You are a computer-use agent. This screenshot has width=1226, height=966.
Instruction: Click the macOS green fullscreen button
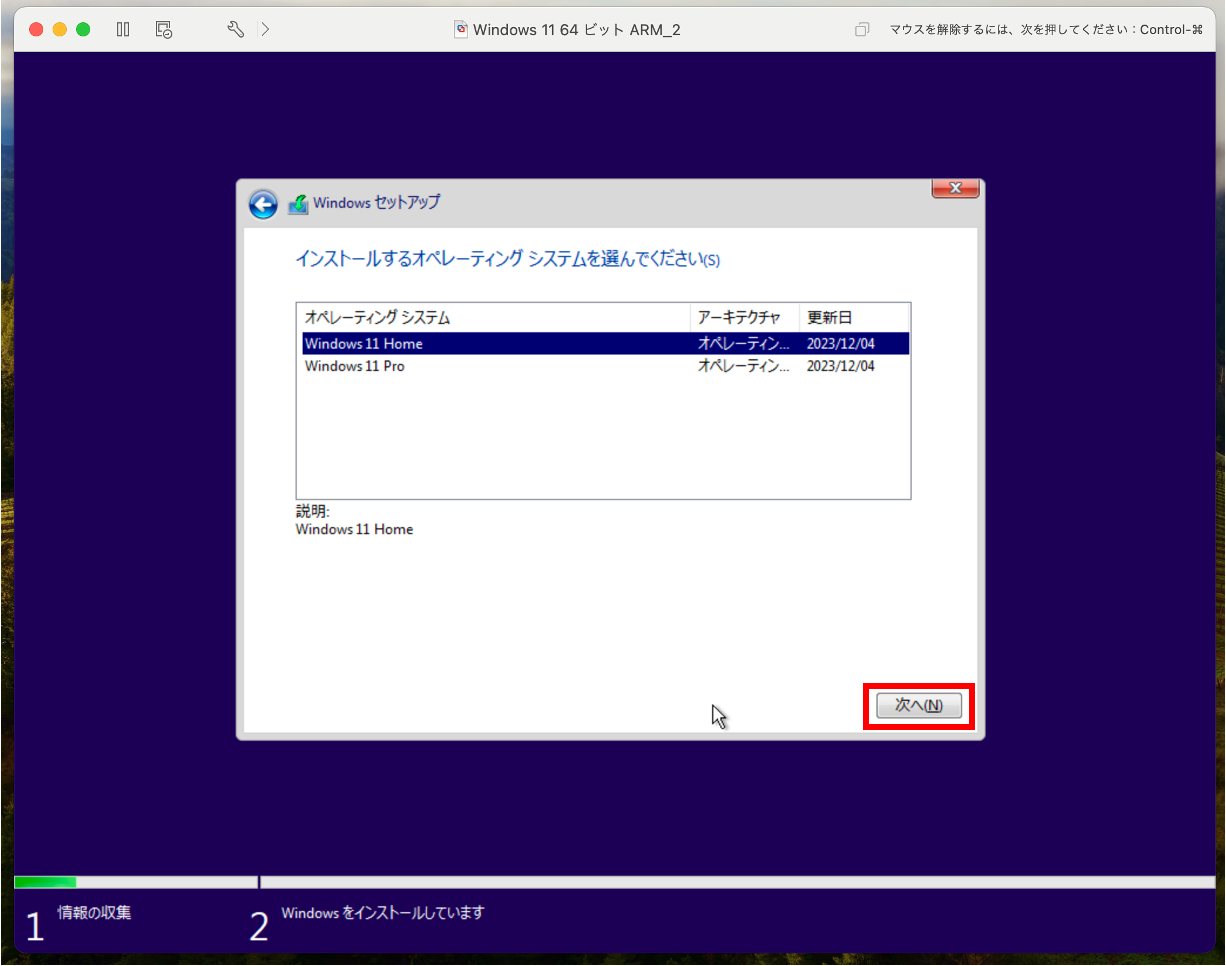(83, 29)
